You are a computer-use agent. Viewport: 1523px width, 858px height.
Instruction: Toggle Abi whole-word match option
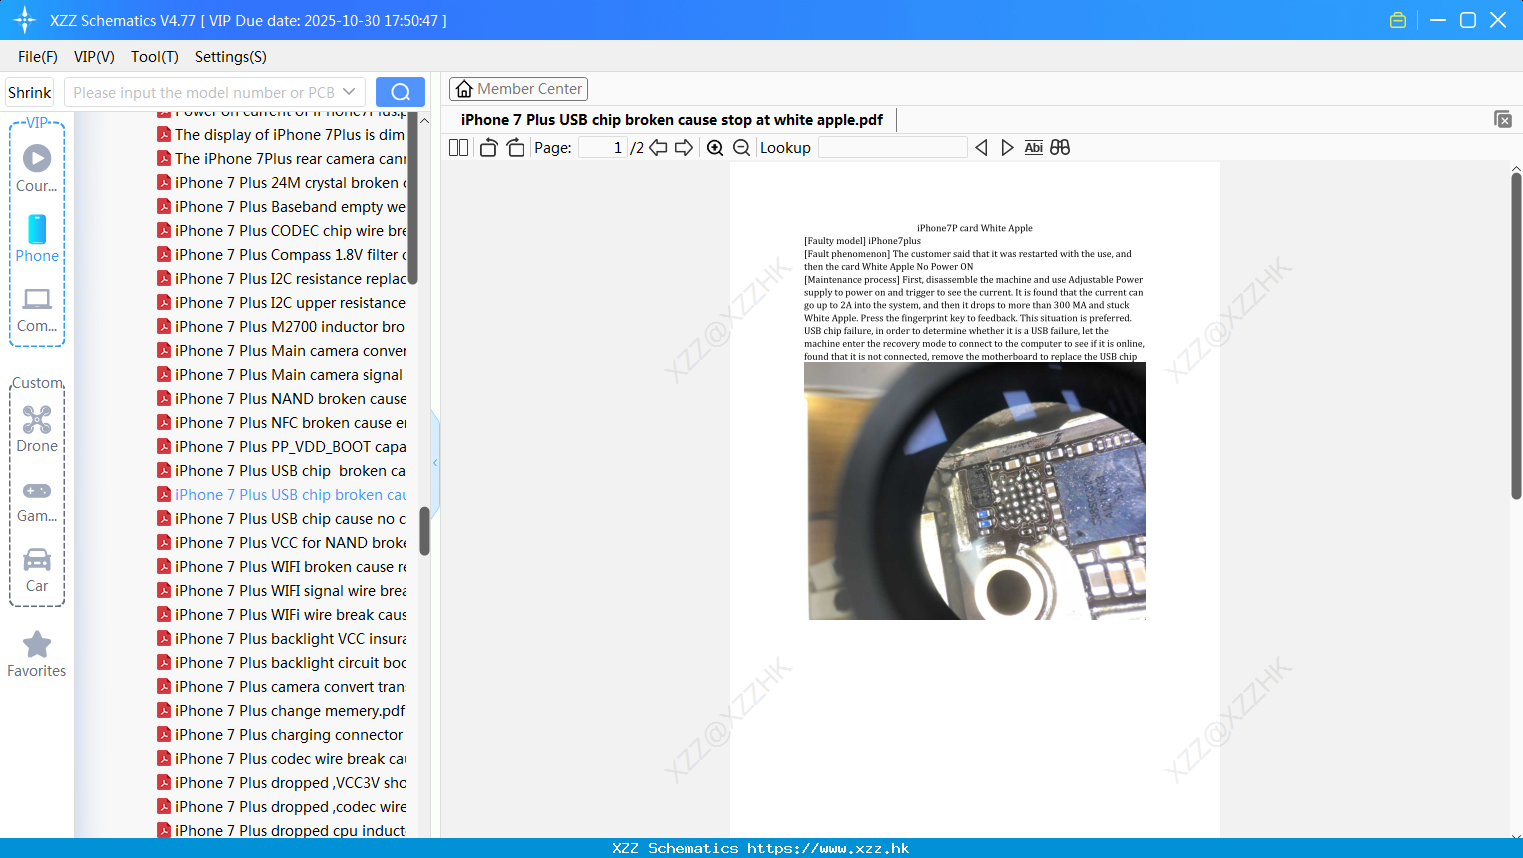1033,148
